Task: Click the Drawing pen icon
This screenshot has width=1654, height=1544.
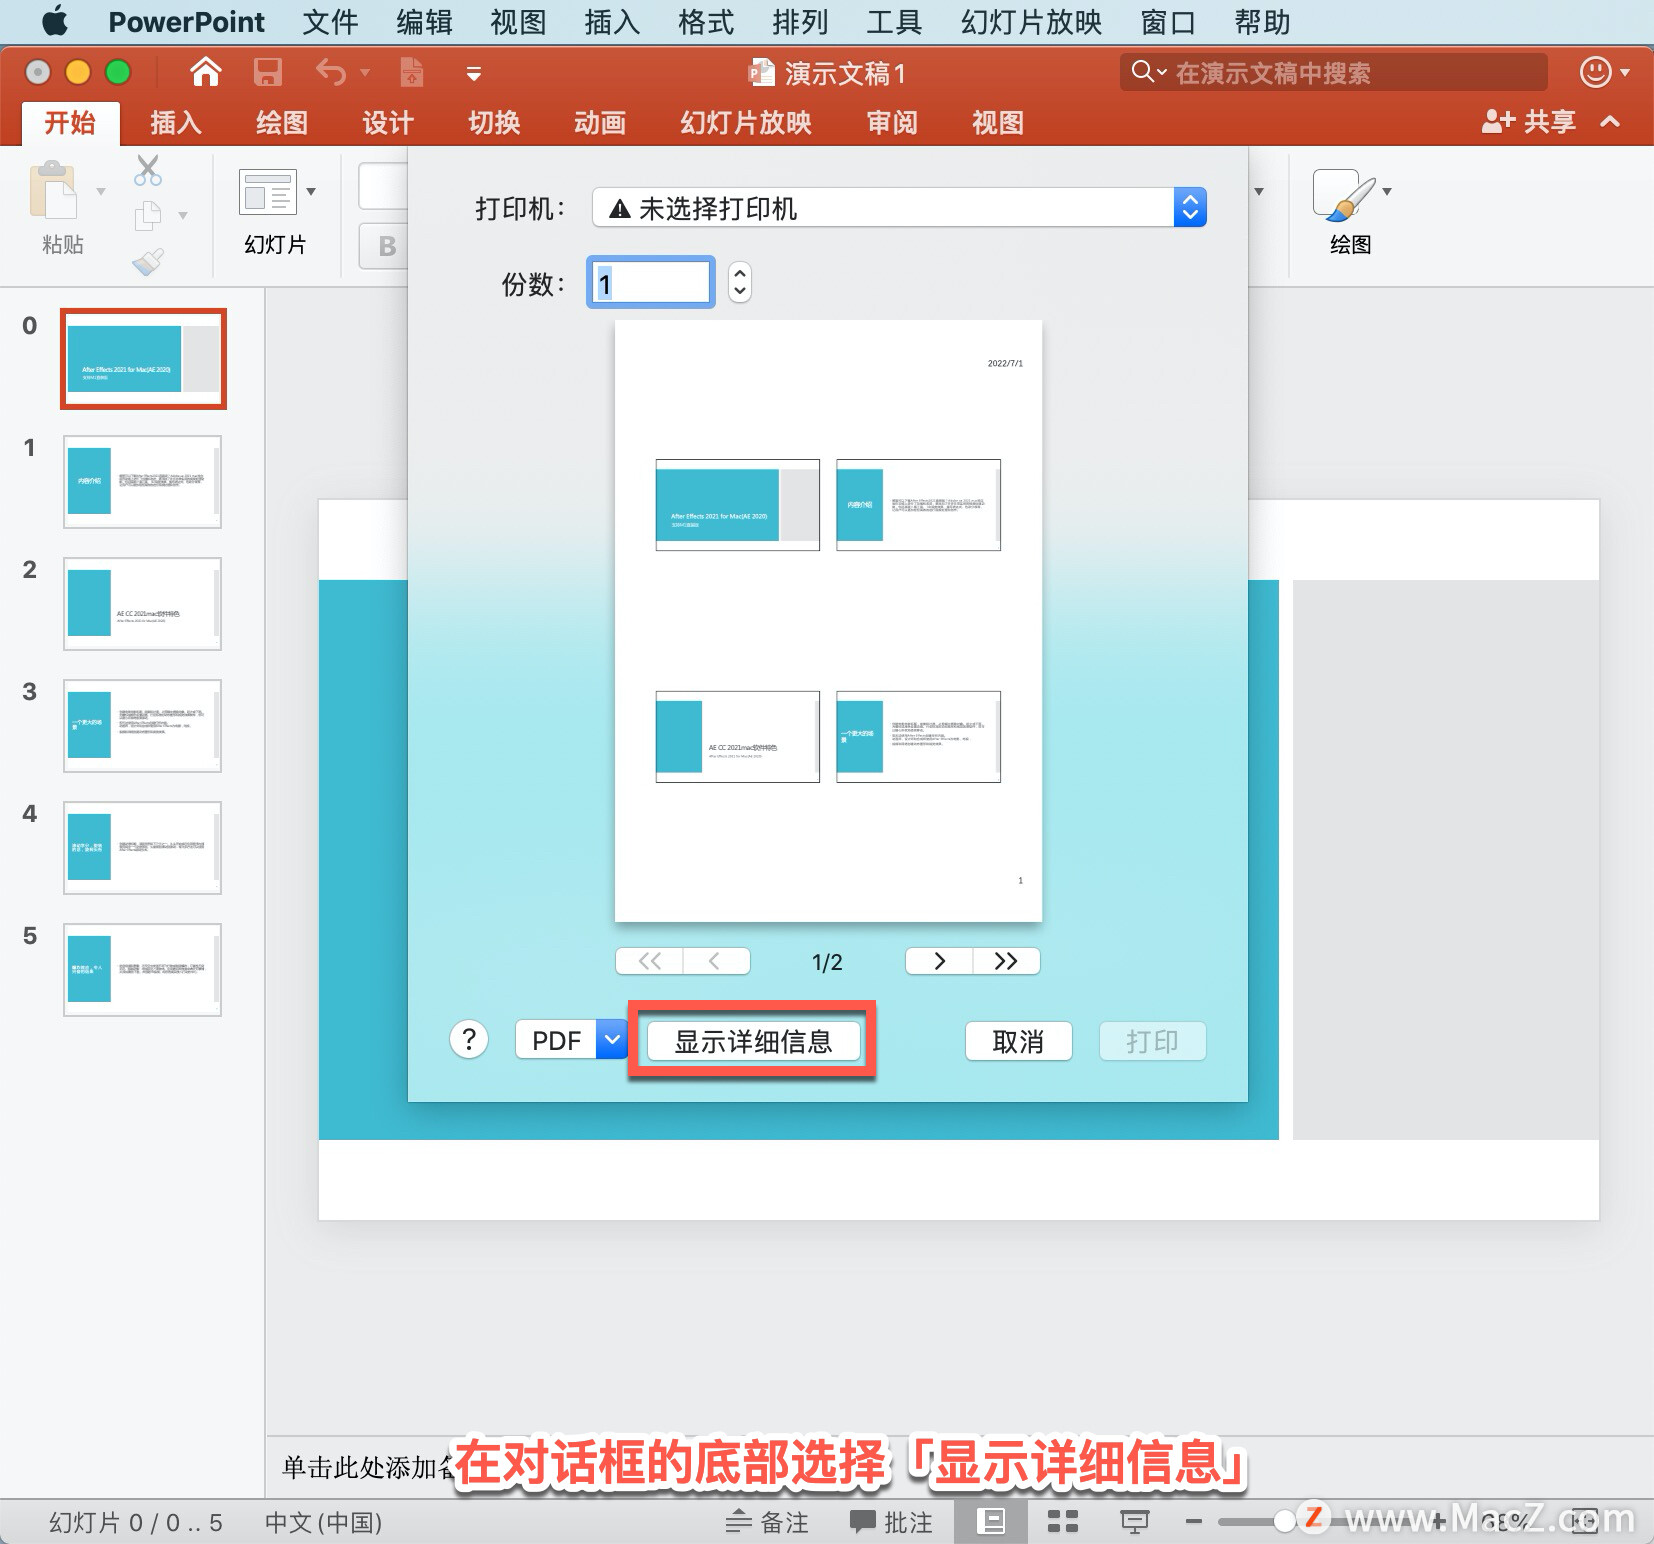Action: pos(1343,195)
